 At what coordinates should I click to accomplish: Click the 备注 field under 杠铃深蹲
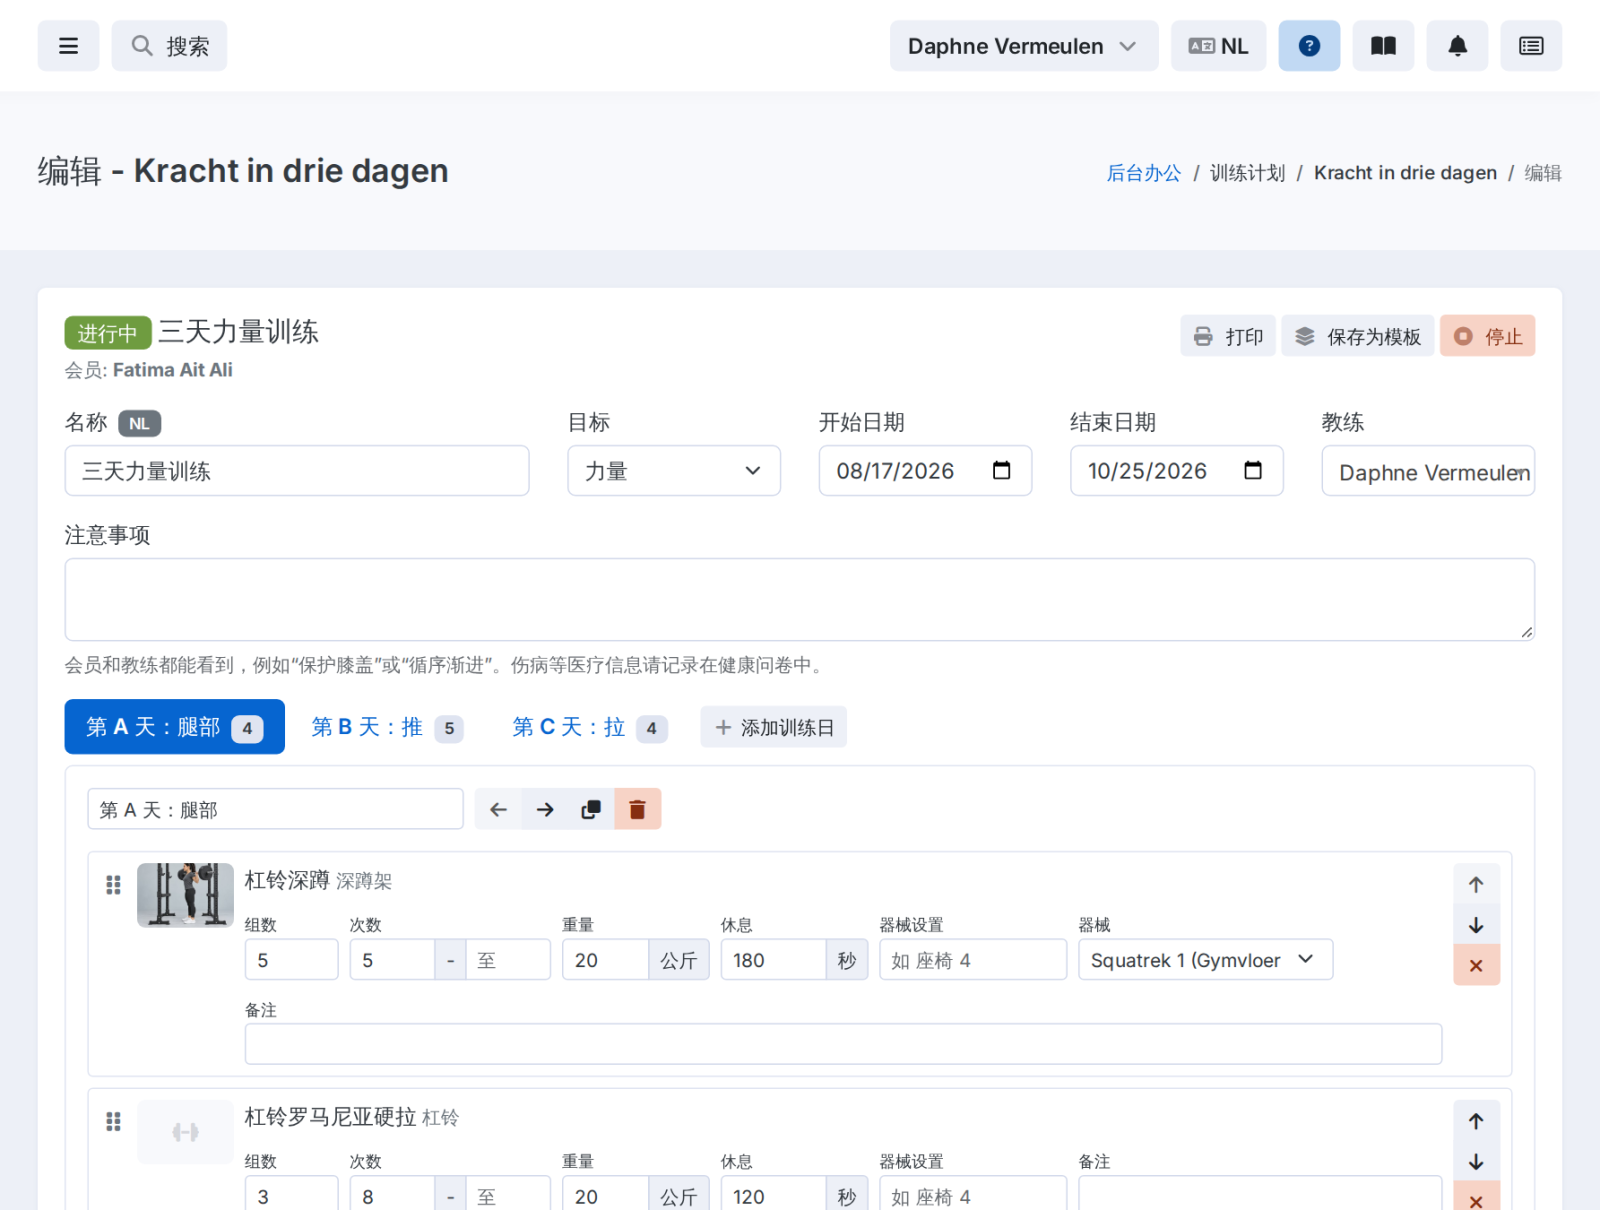843,1044
